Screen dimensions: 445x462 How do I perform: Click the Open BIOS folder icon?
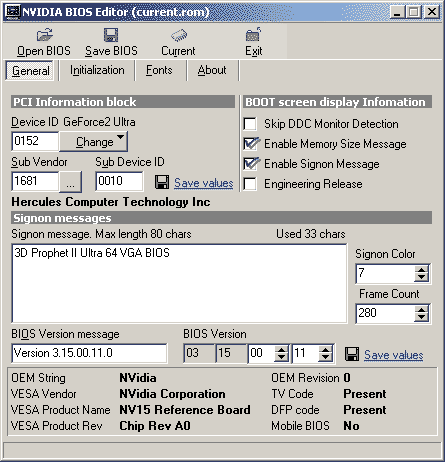pos(44,35)
